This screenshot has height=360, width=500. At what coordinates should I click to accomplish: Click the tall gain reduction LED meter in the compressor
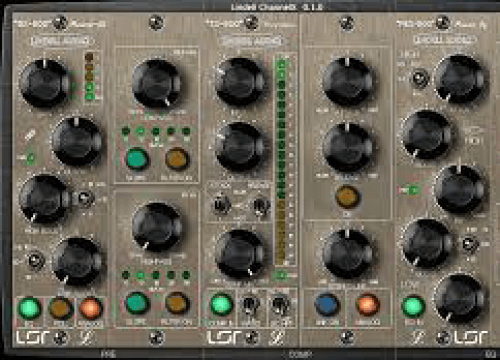(282, 162)
